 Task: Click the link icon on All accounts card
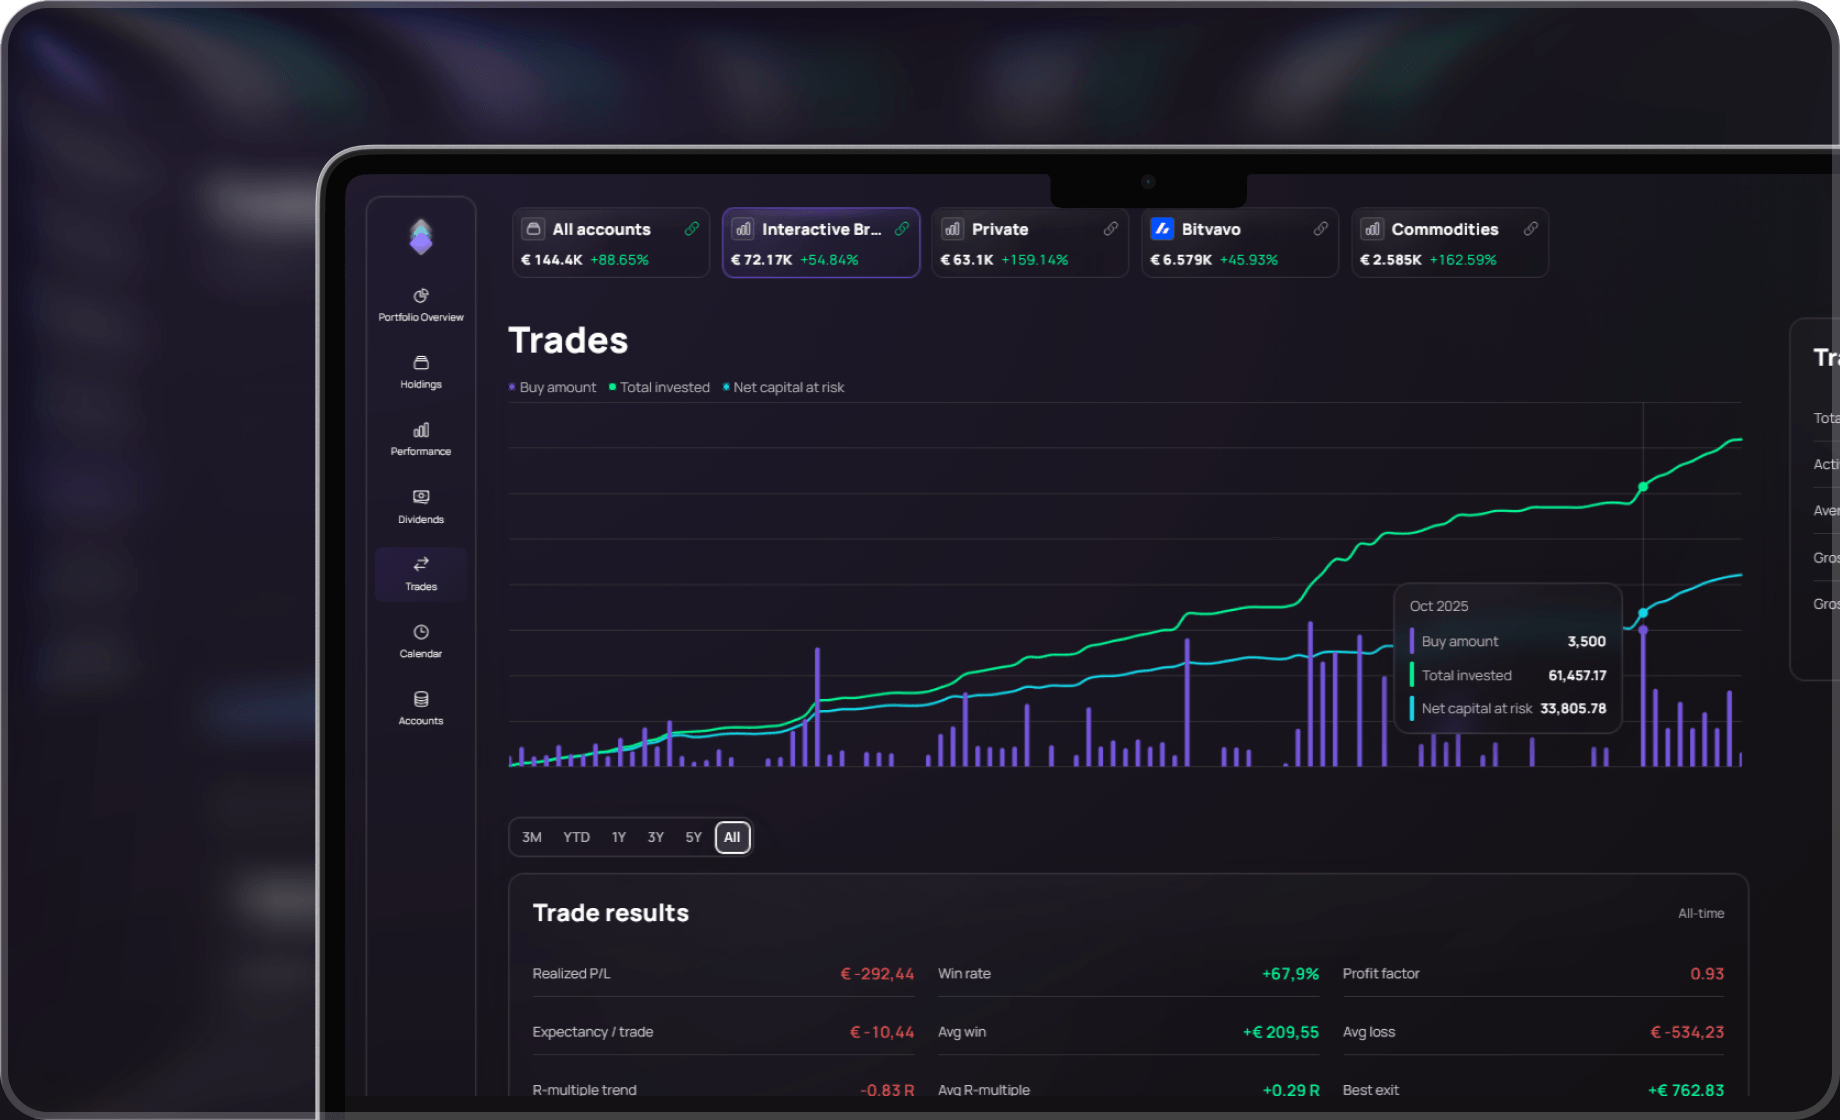(x=692, y=229)
